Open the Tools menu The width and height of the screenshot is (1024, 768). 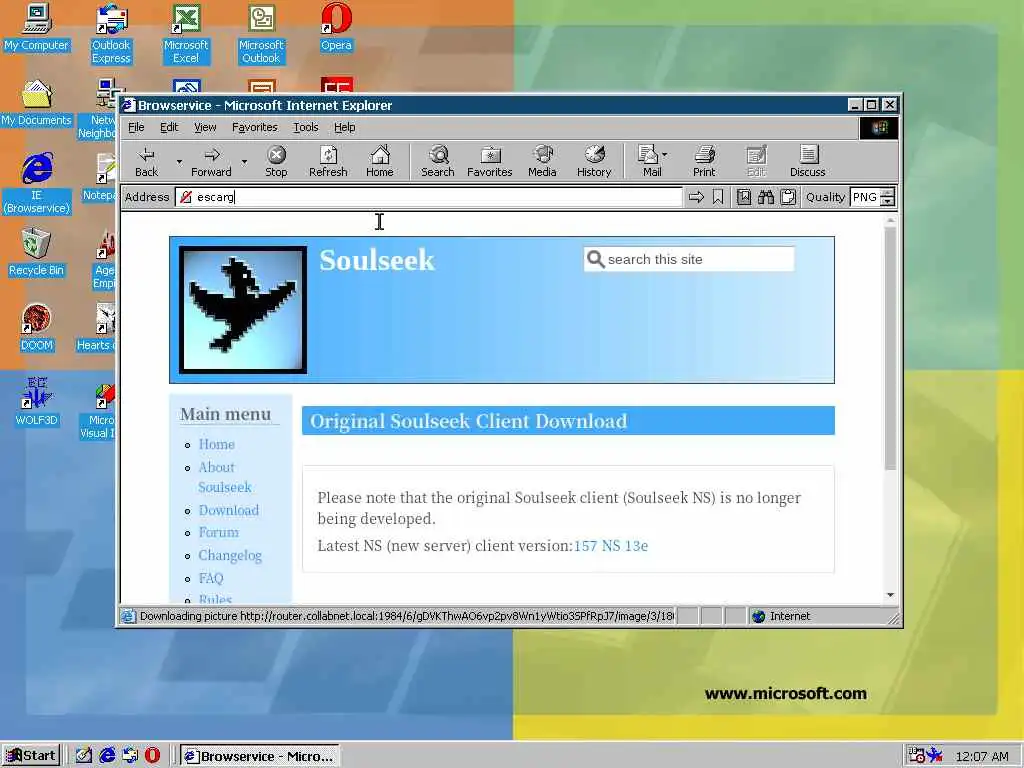coord(306,127)
